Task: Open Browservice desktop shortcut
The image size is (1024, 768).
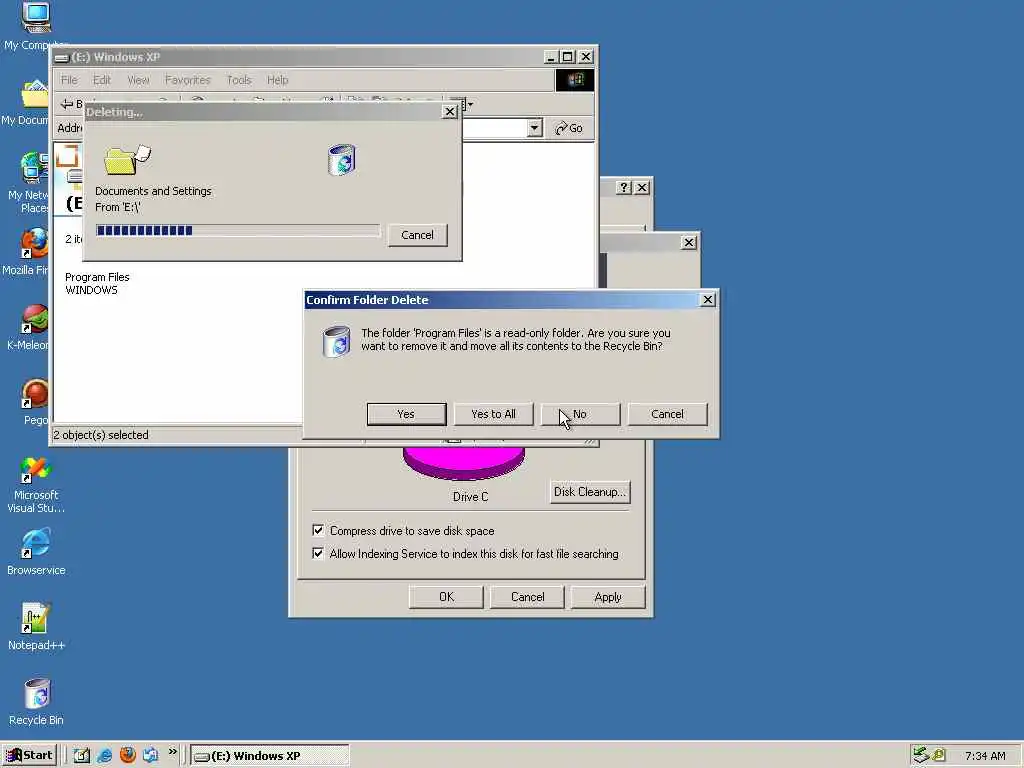Action: 36,552
